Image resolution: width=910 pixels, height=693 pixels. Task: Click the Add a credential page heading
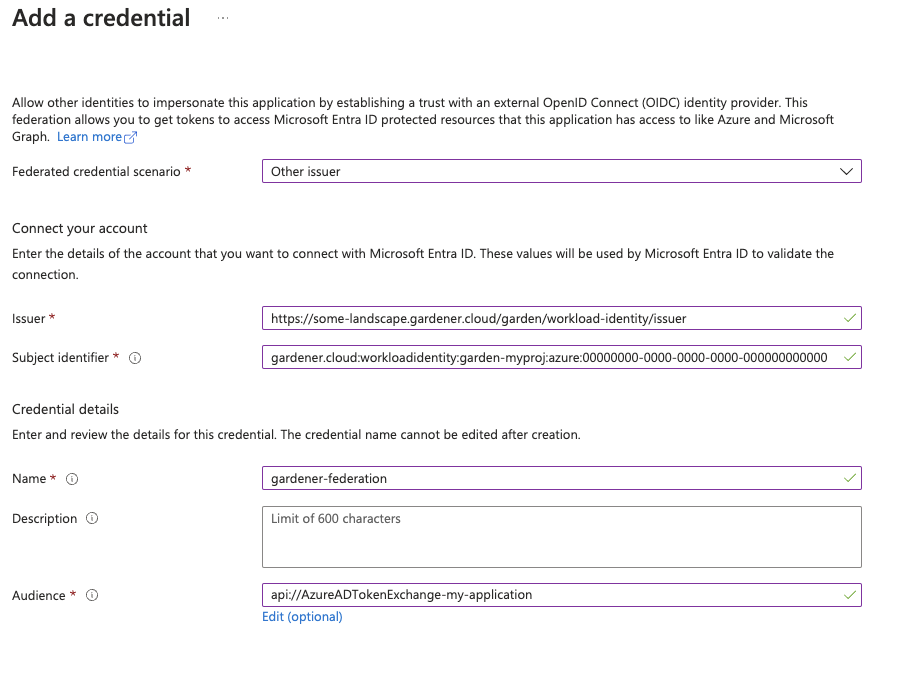click(100, 18)
